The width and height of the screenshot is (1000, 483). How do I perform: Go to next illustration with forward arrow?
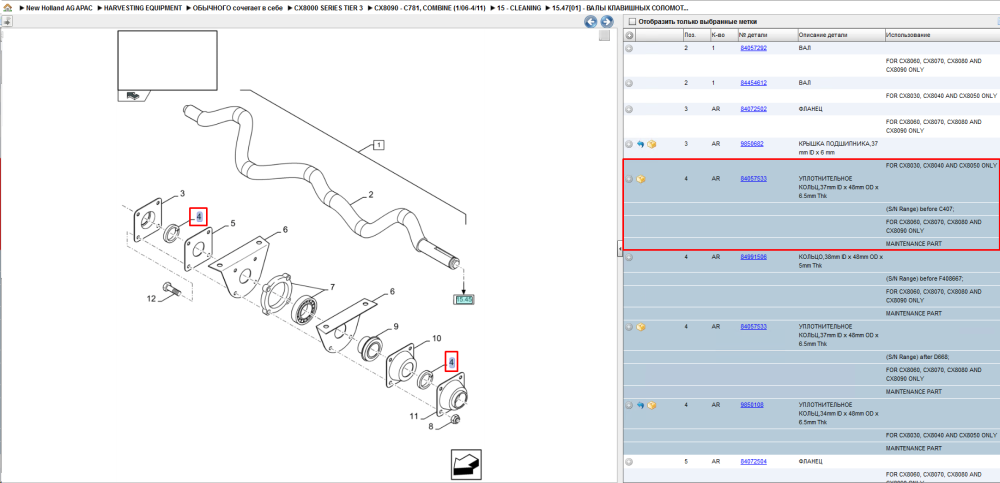(607, 22)
